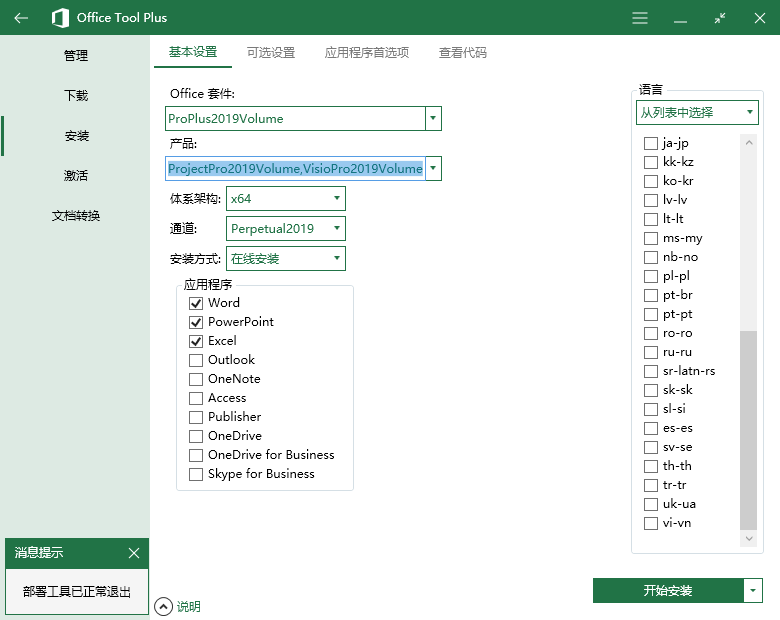Click the 开始安装 button
This screenshot has height=620, width=780.
pyautogui.click(x=667, y=591)
